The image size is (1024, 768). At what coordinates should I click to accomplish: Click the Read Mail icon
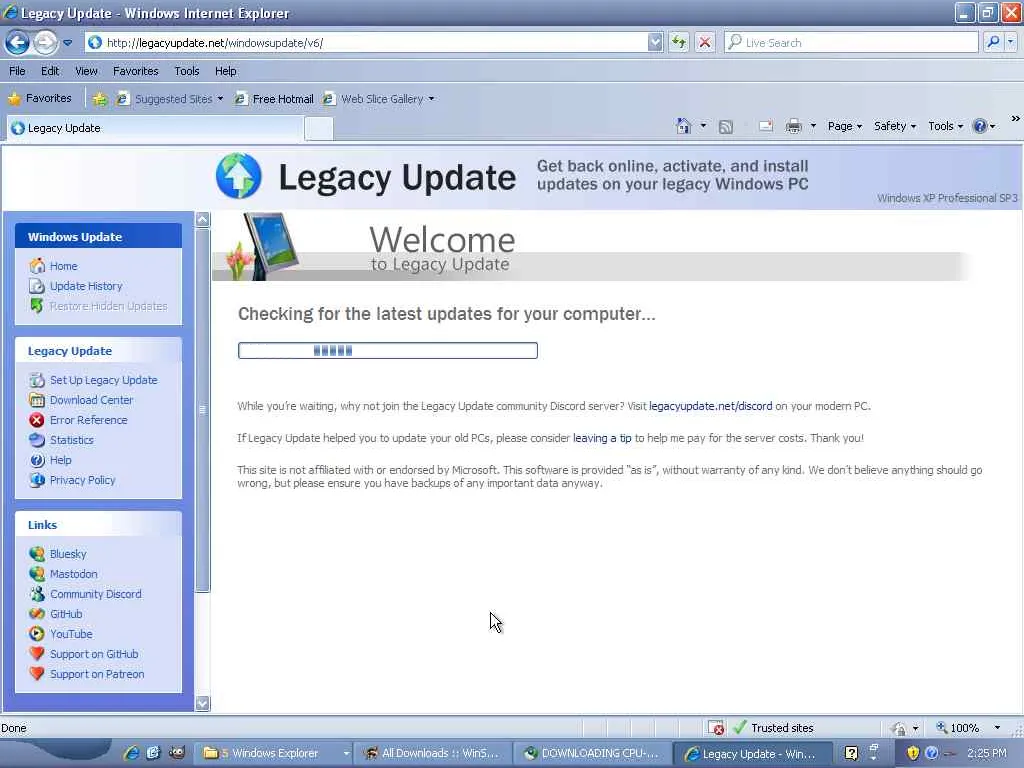765,126
